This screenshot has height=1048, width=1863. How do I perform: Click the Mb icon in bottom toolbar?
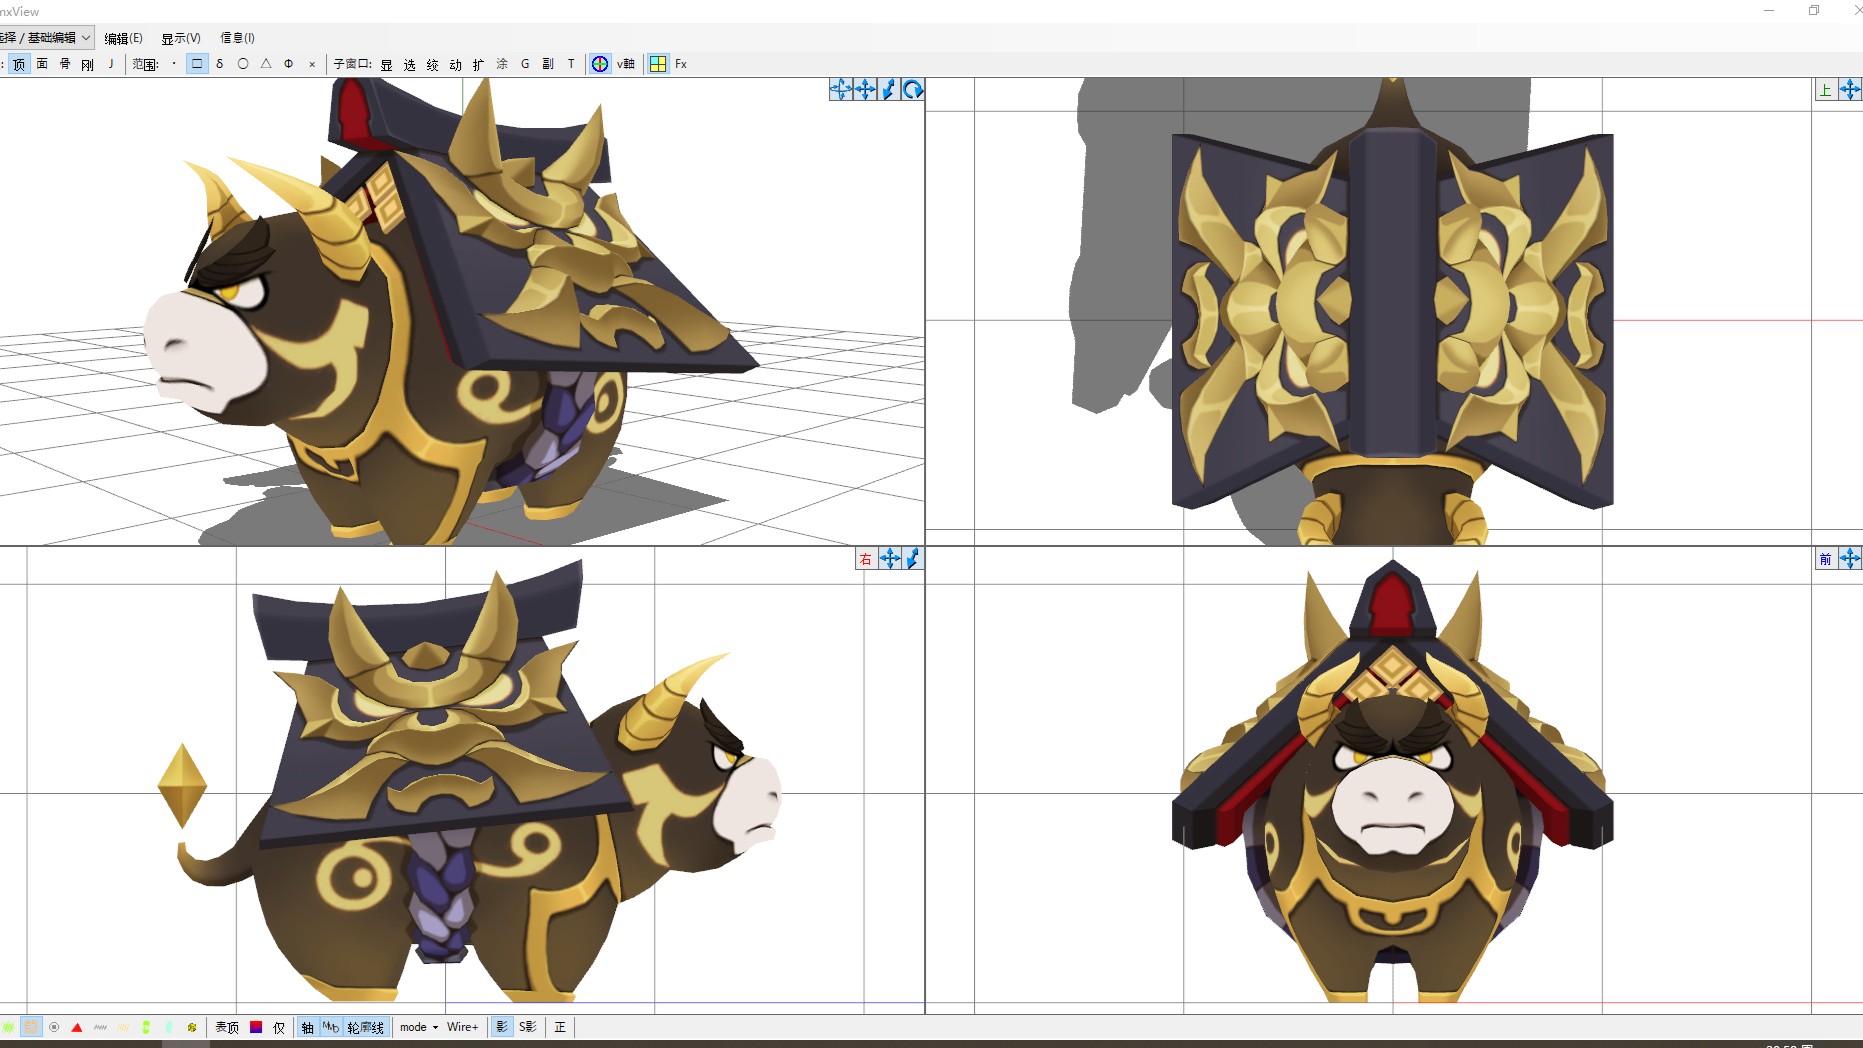[330, 1027]
